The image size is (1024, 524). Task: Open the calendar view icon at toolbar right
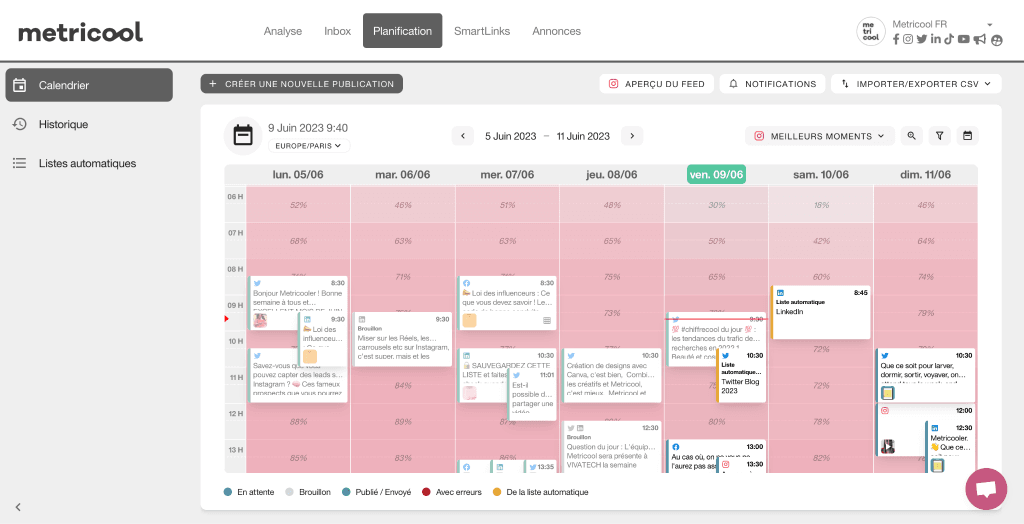coord(967,136)
